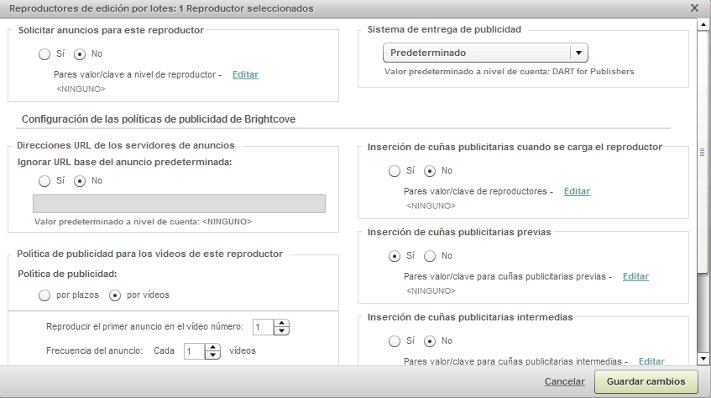Select Sí for Ignorar URL base del anuncio
The image size is (711, 398).
(x=44, y=181)
